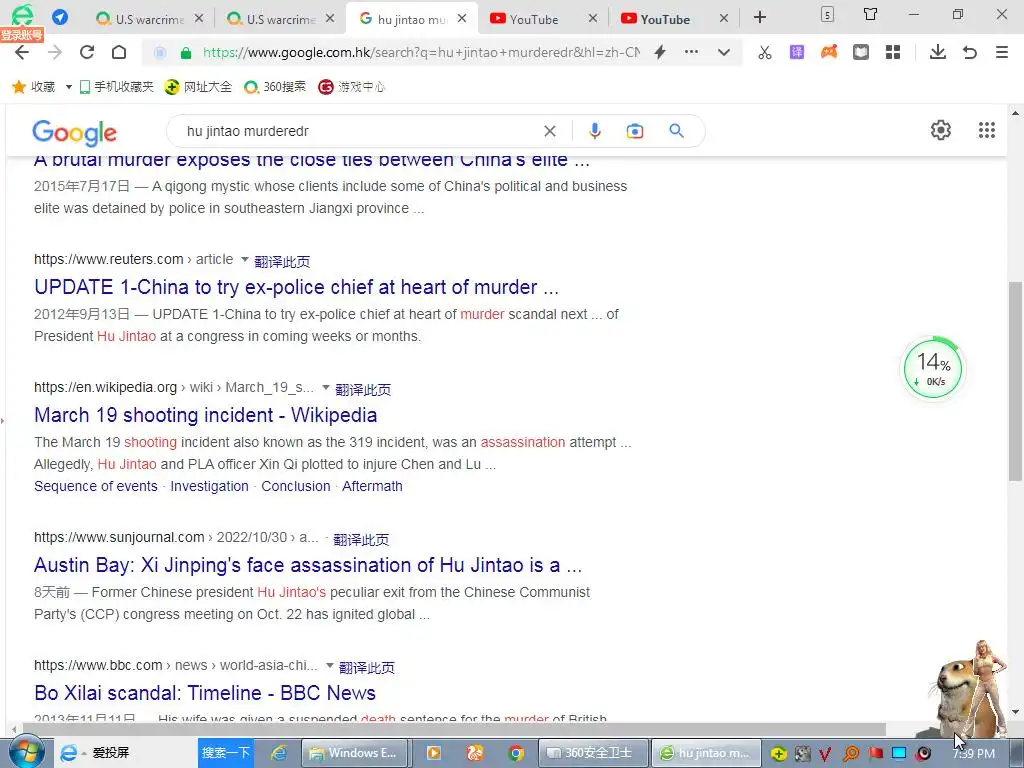Viewport: 1024px width, 768px height.
Task: Open 网址大全 bookmark
Action: point(198,87)
